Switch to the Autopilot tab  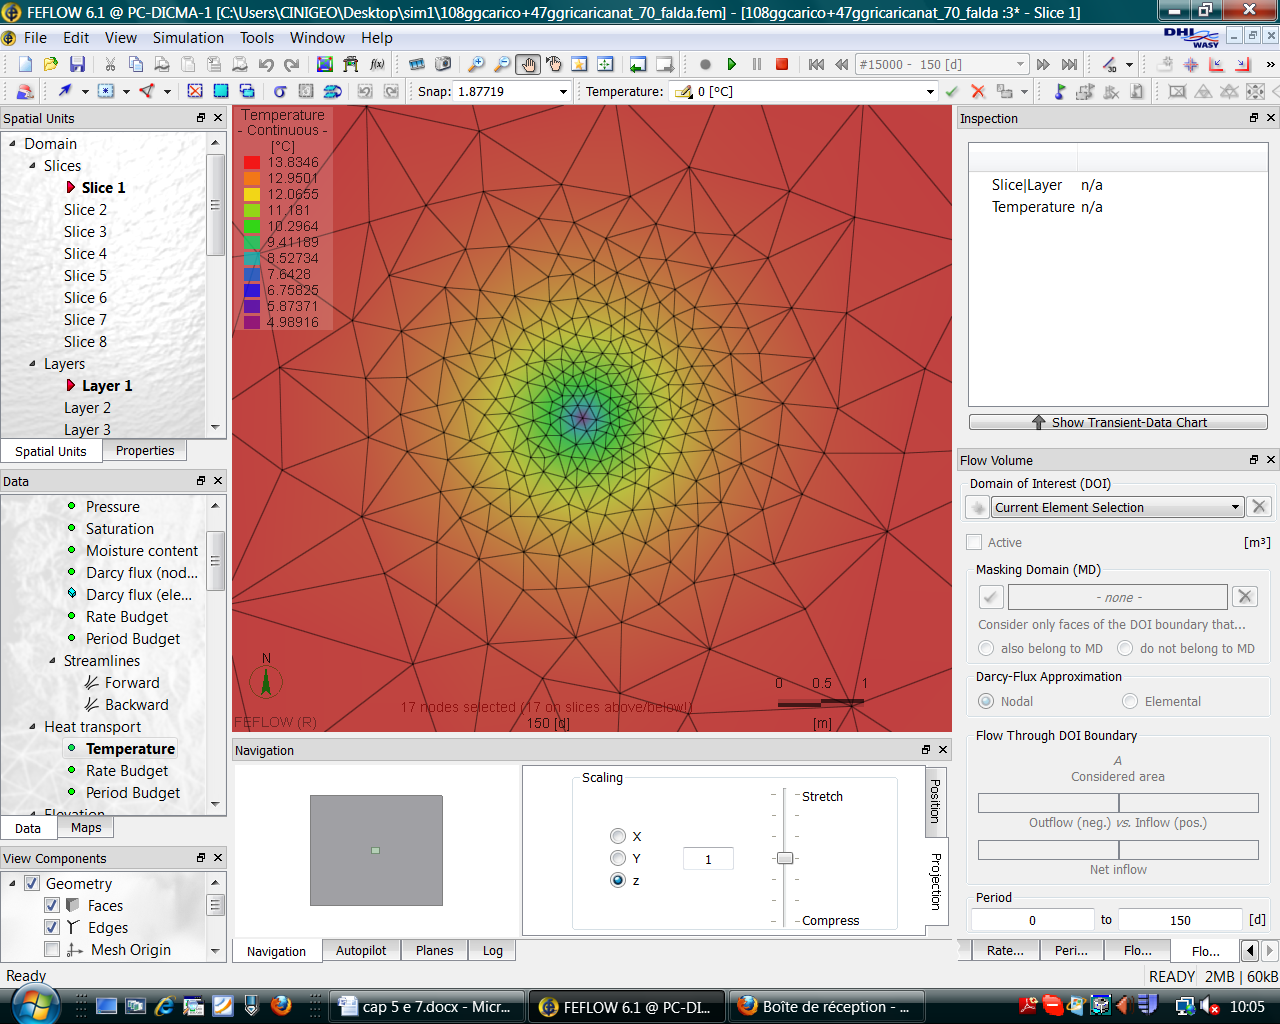[x=361, y=950]
